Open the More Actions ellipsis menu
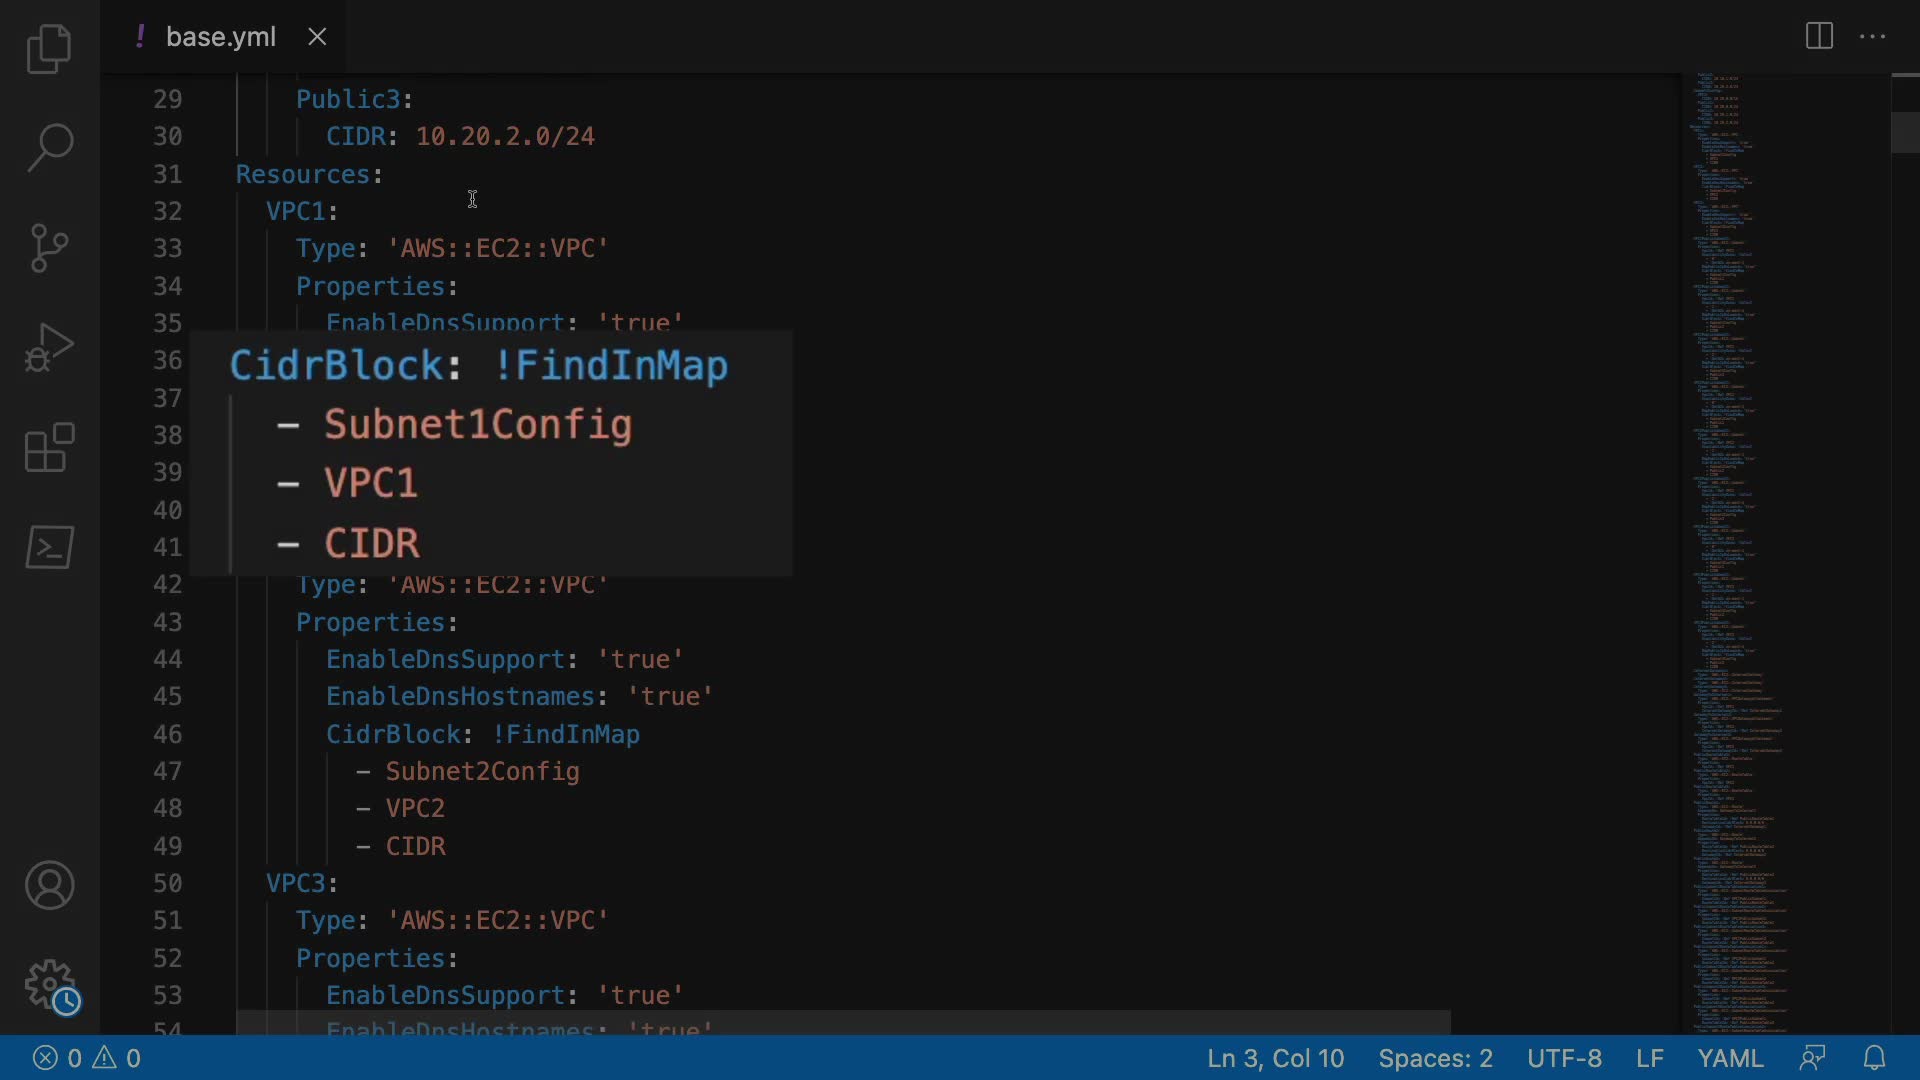 (1872, 37)
